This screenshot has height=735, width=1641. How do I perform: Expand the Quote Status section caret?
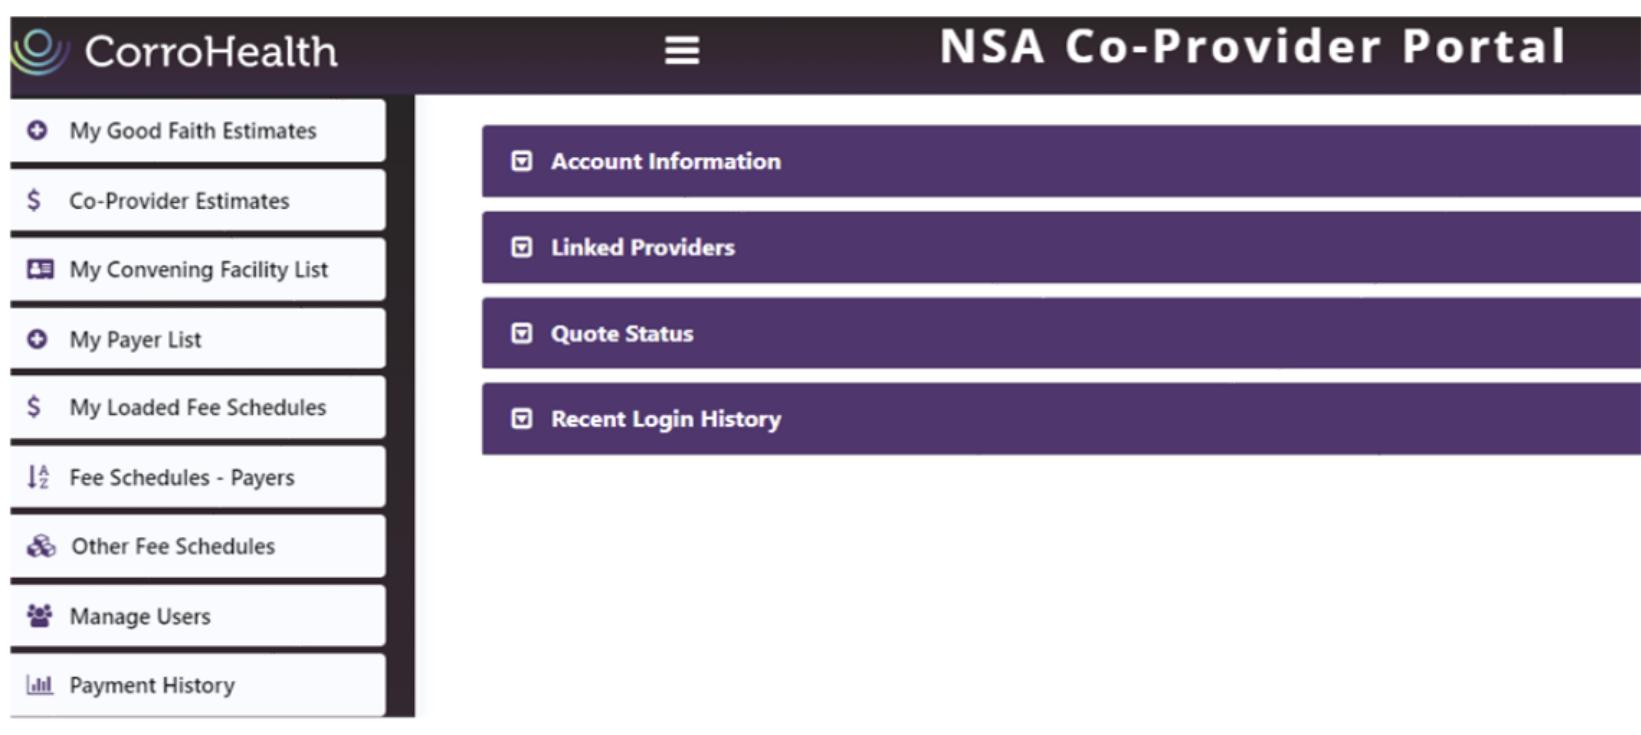(x=522, y=333)
